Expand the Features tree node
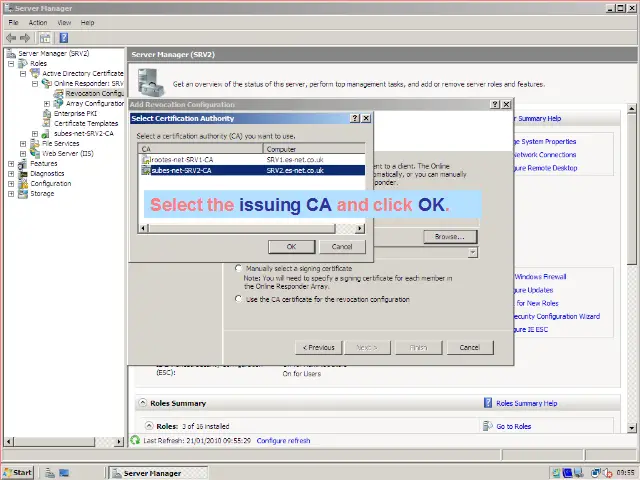 point(11,164)
